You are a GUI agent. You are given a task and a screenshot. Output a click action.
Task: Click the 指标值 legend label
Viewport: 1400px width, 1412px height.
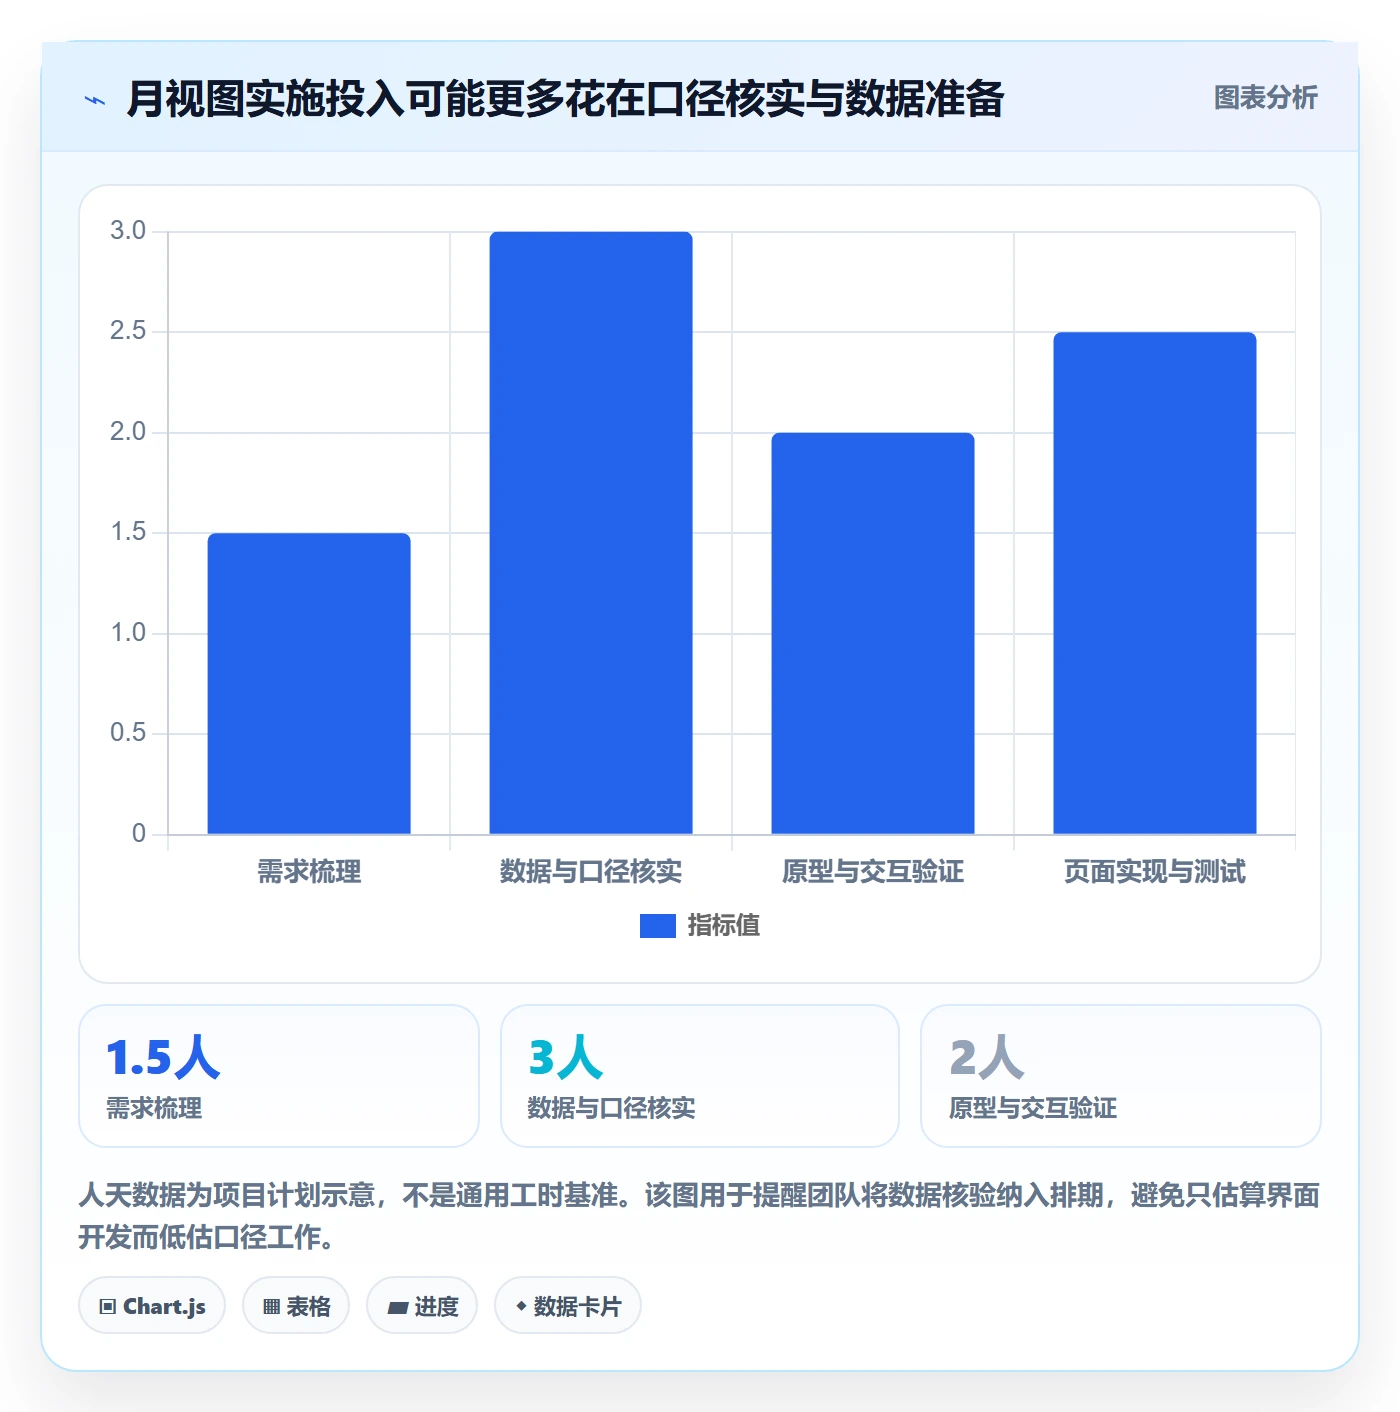(723, 926)
